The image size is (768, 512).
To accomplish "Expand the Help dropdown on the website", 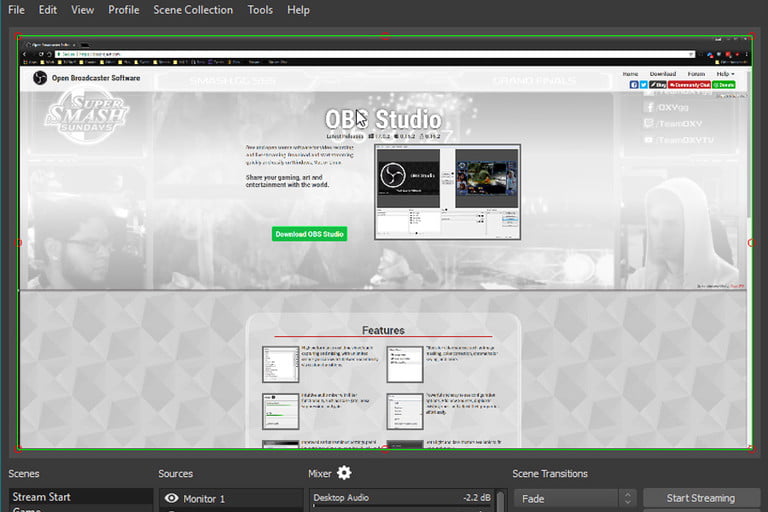I will tap(725, 74).
